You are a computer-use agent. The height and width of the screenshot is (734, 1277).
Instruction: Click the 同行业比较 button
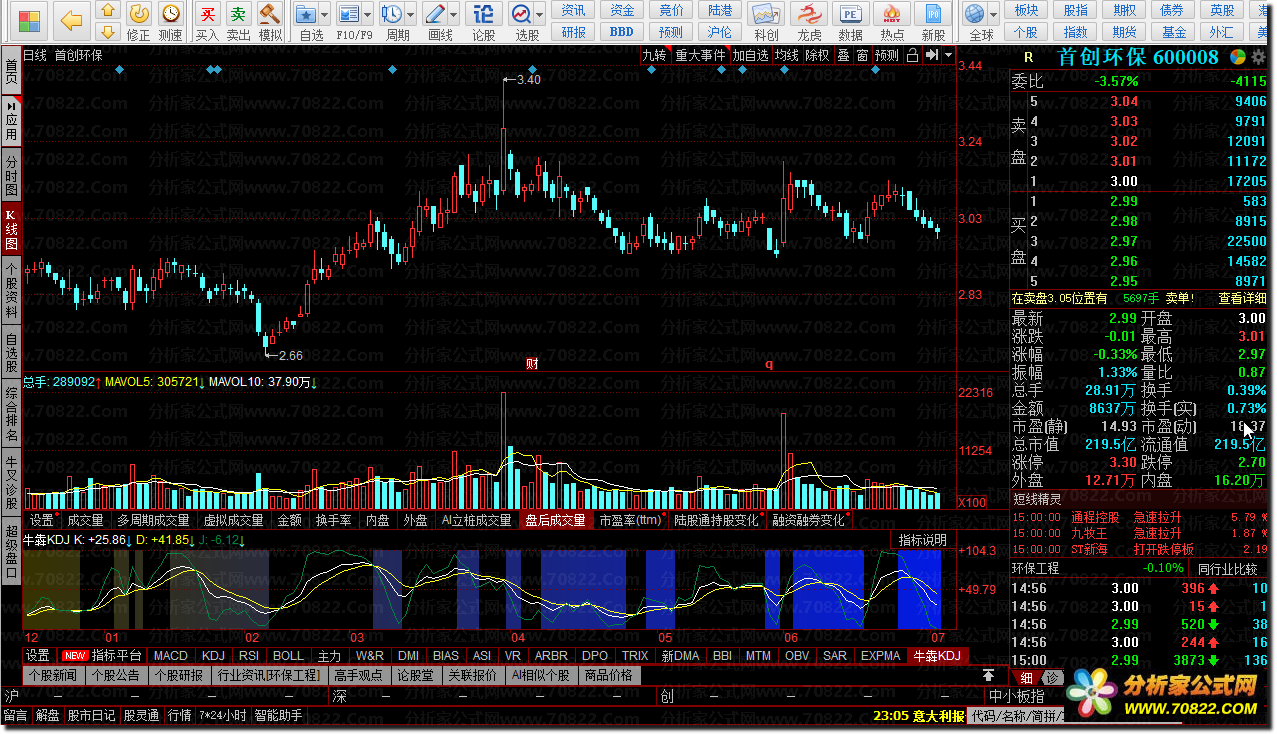click(1230, 569)
